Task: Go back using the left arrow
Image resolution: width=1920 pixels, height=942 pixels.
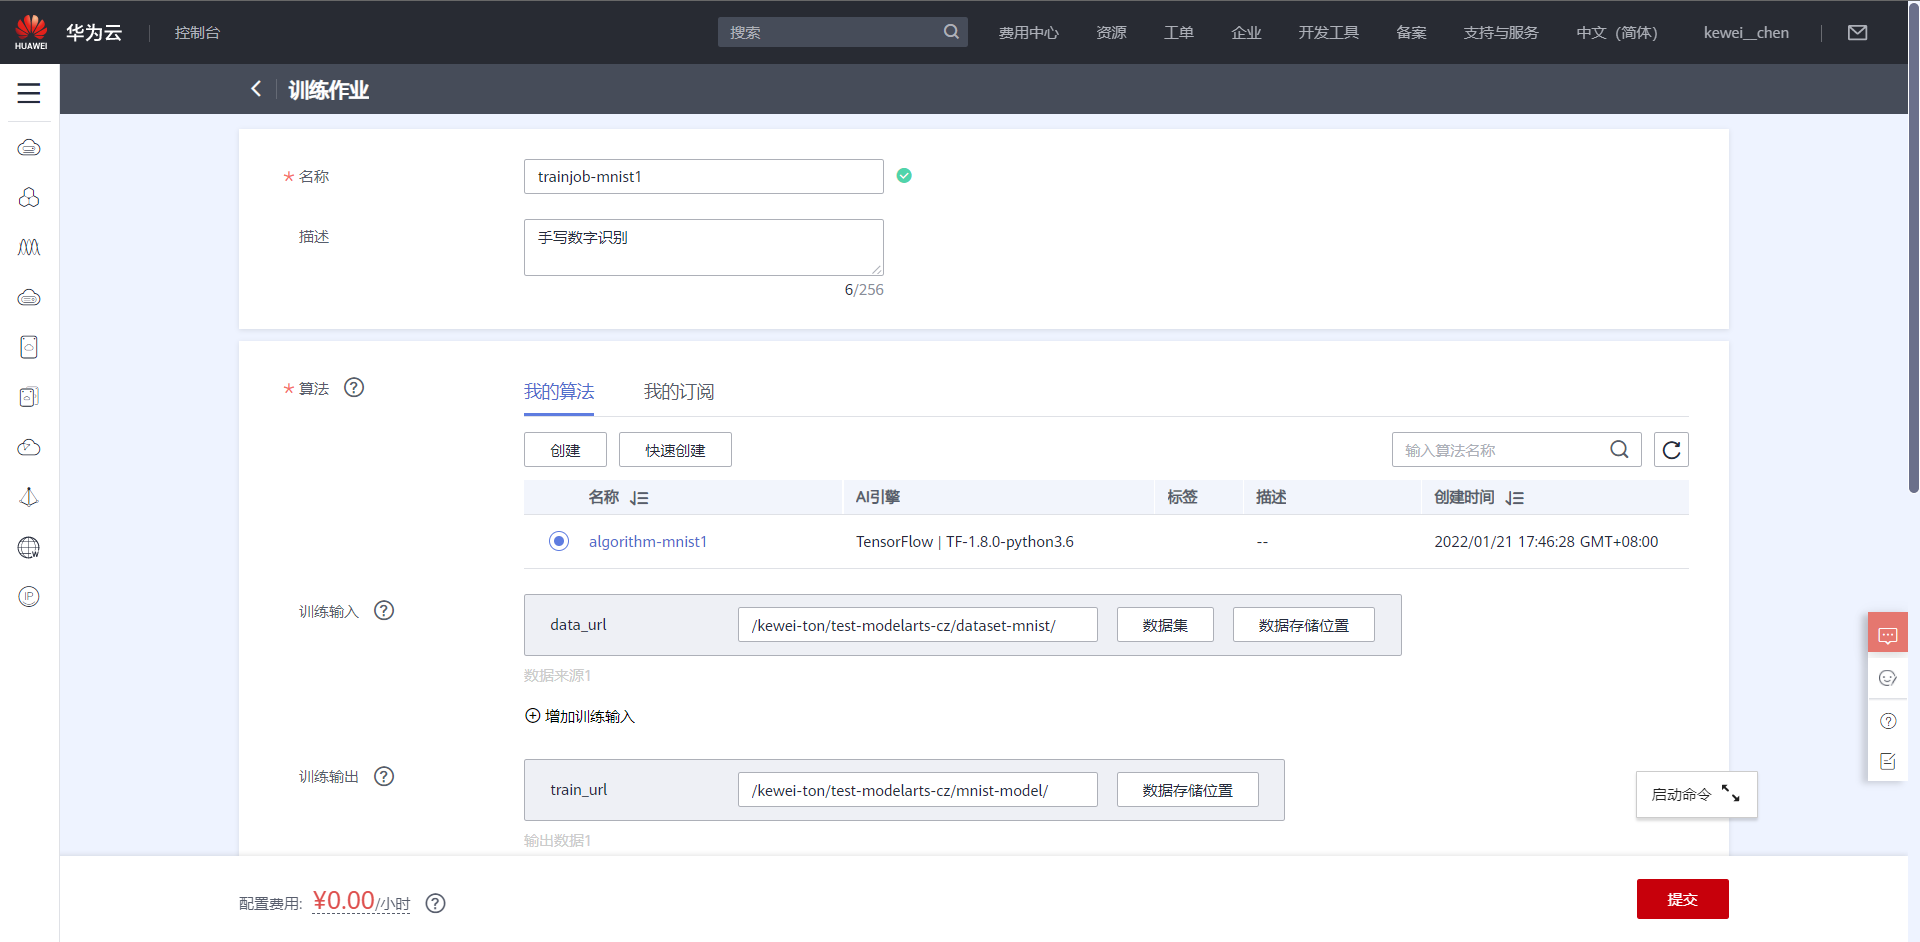Action: (x=256, y=89)
